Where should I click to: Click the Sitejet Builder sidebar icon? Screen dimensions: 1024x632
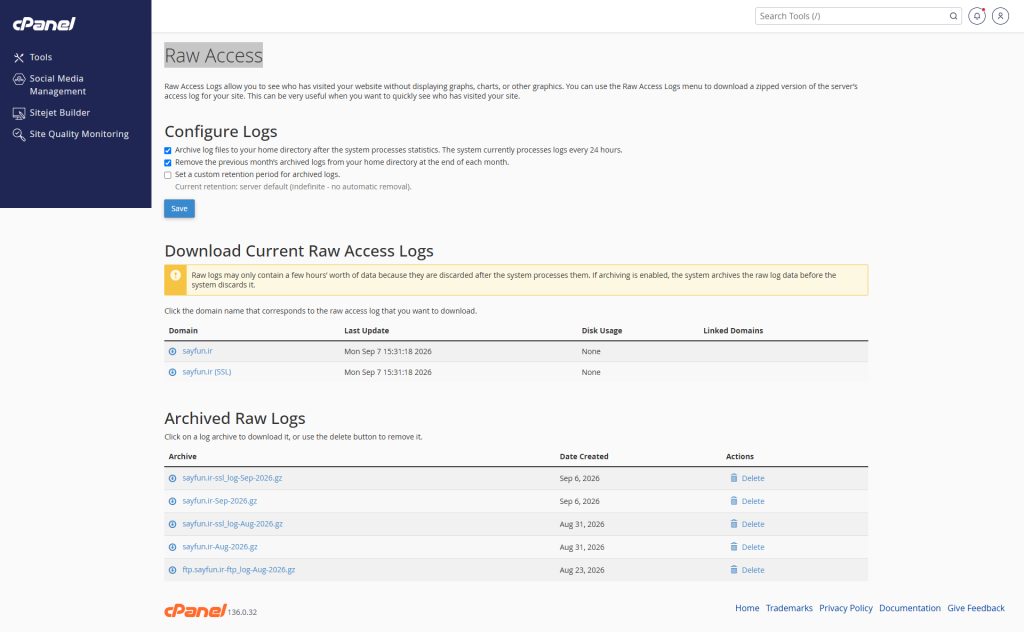(19, 113)
